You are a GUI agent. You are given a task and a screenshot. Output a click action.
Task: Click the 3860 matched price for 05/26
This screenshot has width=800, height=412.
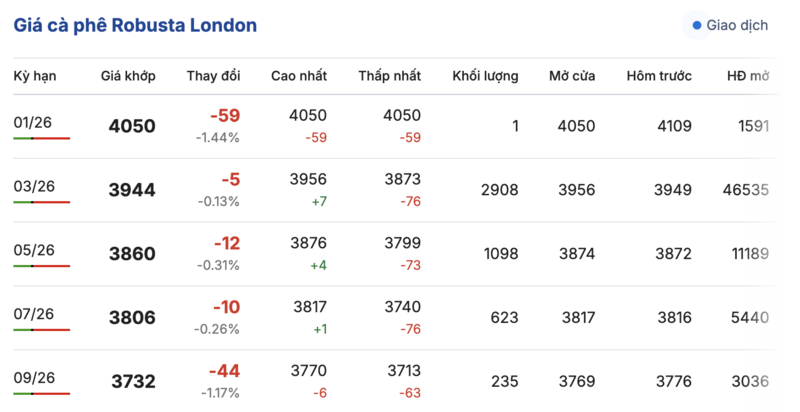pos(132,254)
